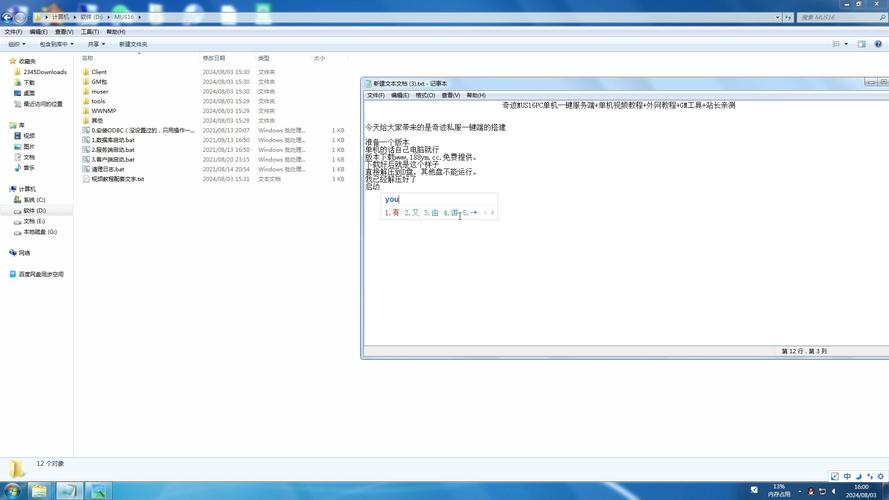This screenshot has width=889, height=500.
Task: Open the 文档 library in sidebar
Action: (x=29, y=157)
